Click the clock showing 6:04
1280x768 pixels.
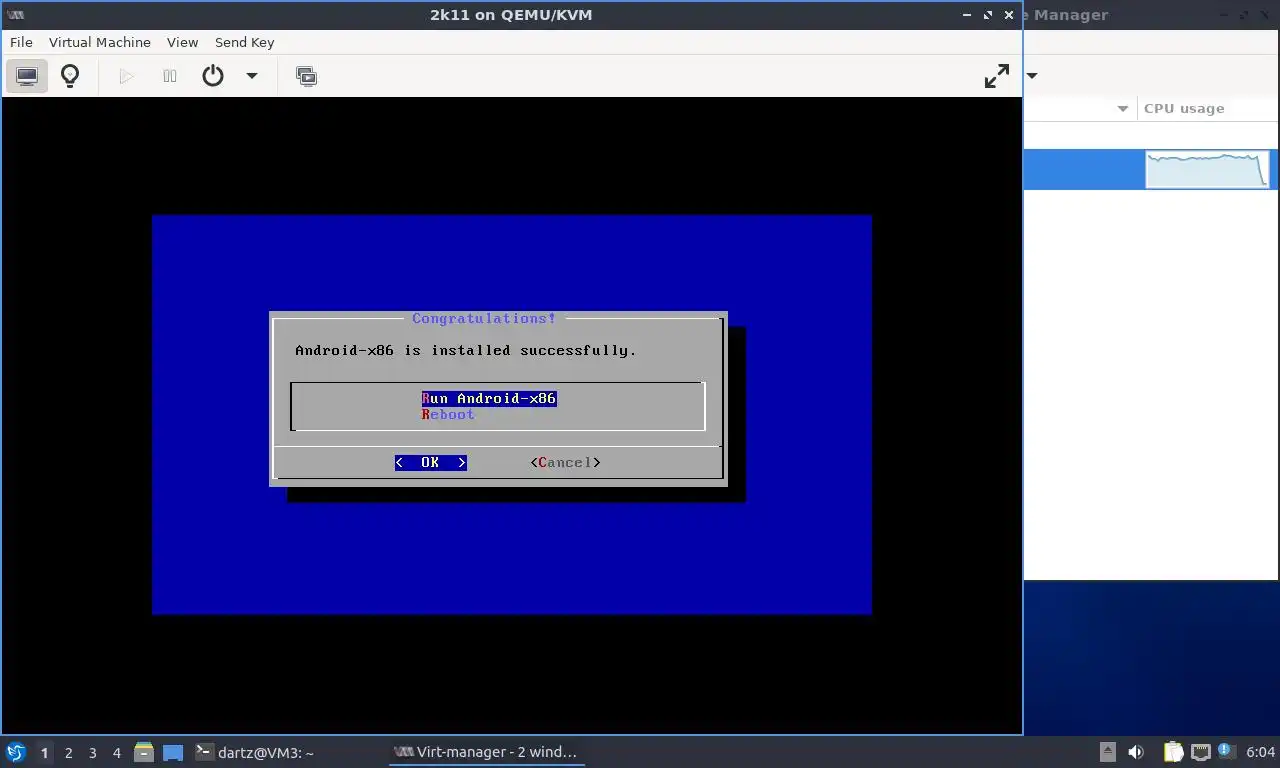click(1260, 752)
